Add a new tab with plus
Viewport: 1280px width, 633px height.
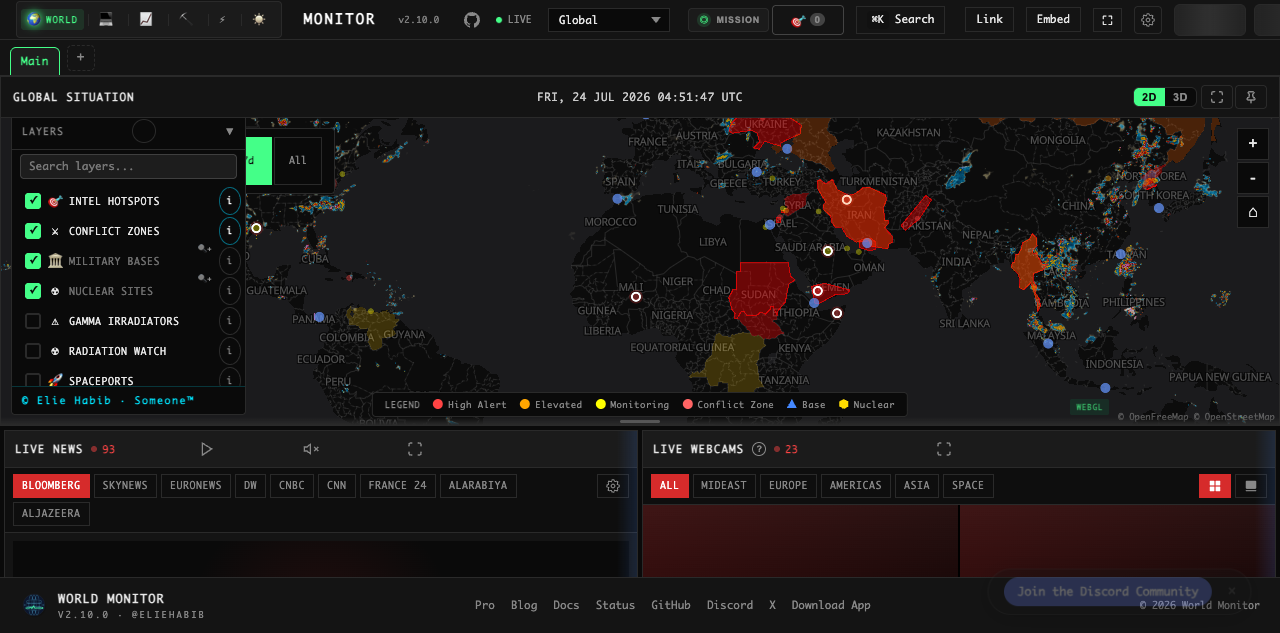pos(81,58)
